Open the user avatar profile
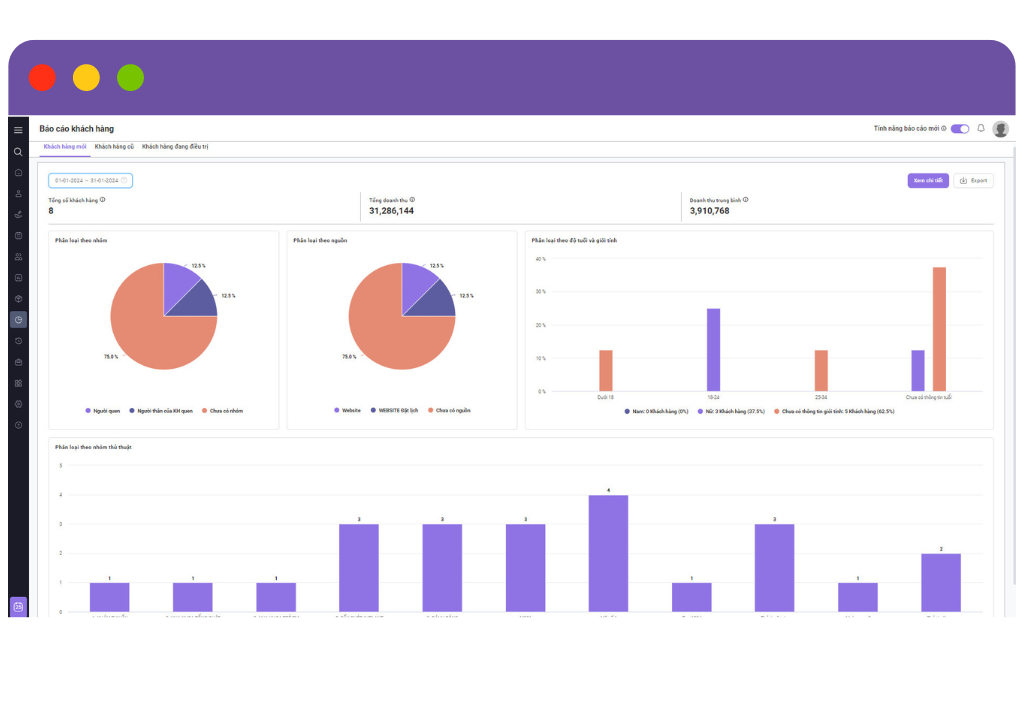The width and height of the screenshot is (1024, 720). [x=1000, y=129]
